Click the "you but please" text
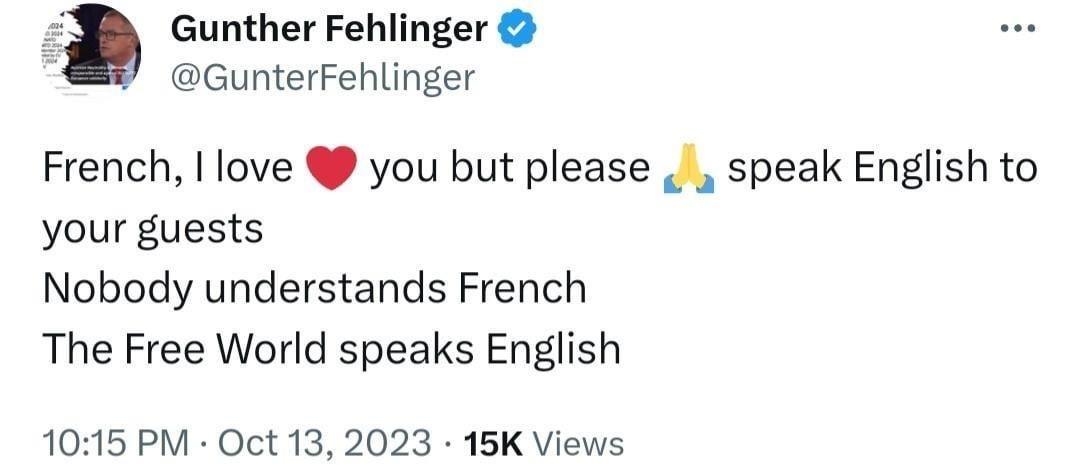Image resolution: width=1080 pixels, height=474 pixels. click(509, 169)
